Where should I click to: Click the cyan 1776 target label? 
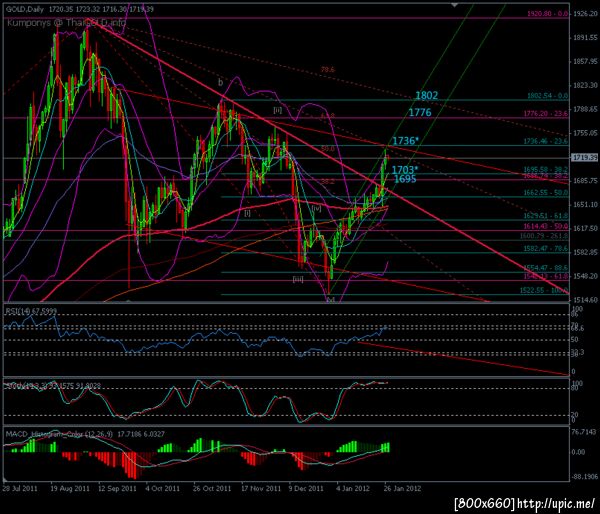[x=420, y=113]
